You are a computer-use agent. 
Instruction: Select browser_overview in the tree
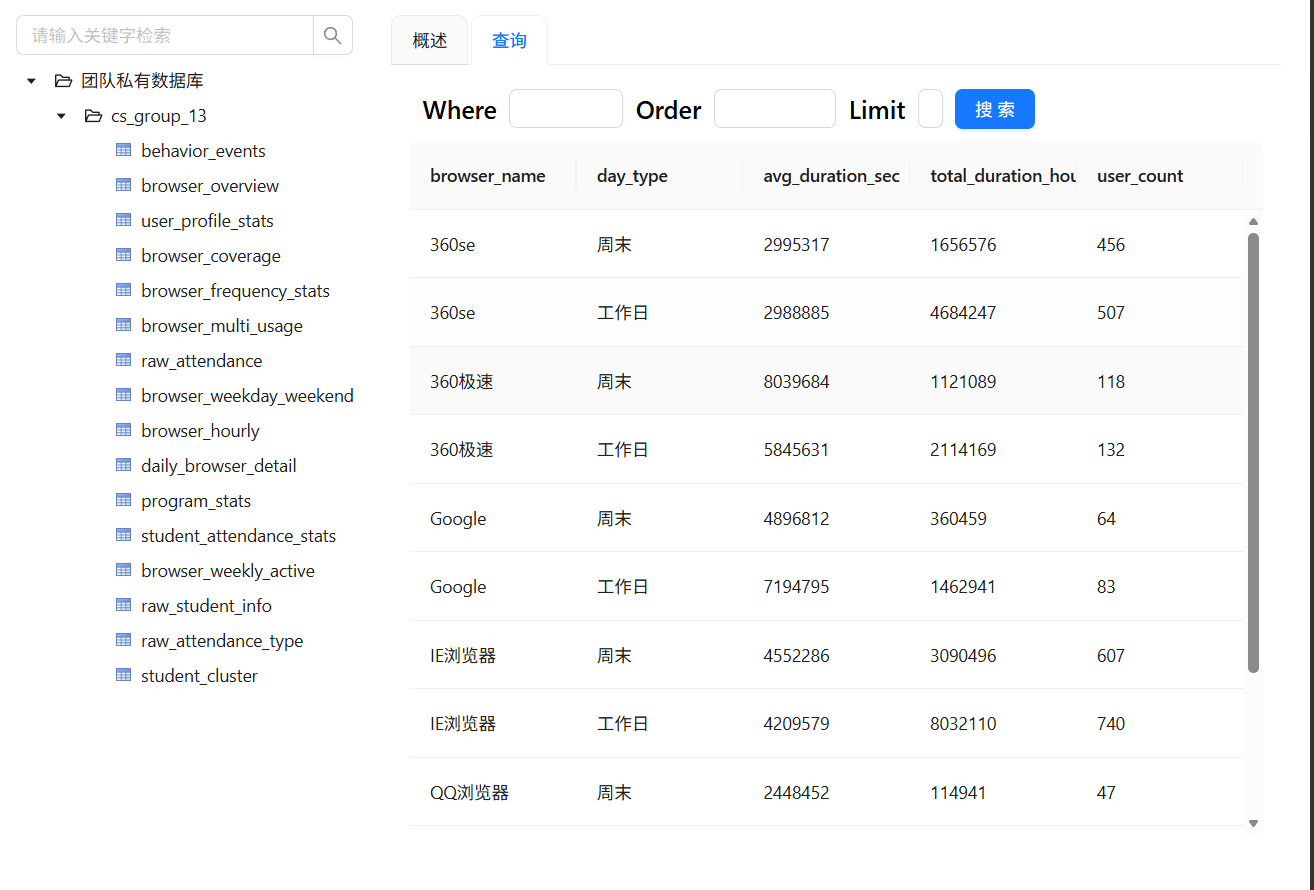[x=210, y=186]
